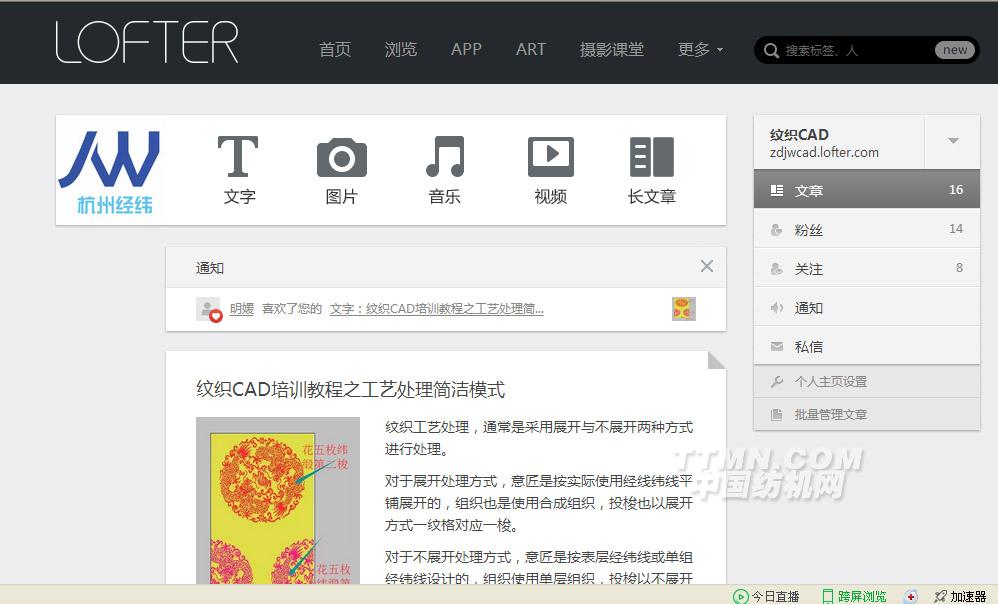Click the search magnifier icon
This screenshot has width=998, height=604.
[x=771, y=50]
